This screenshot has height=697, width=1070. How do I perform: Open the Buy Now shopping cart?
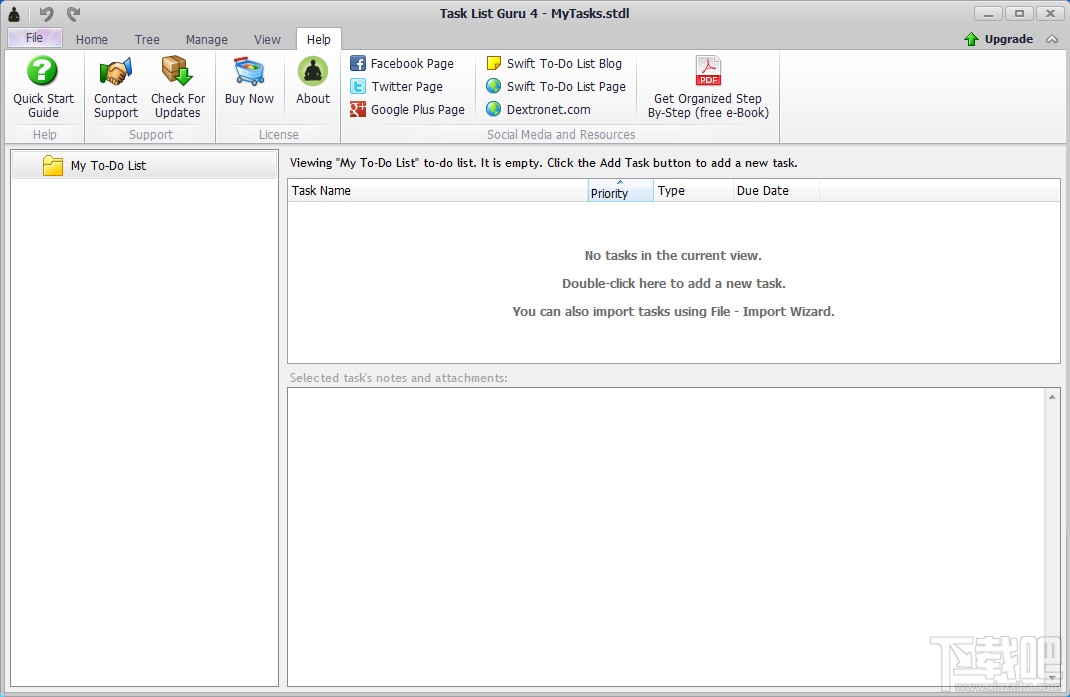[249, 81]
